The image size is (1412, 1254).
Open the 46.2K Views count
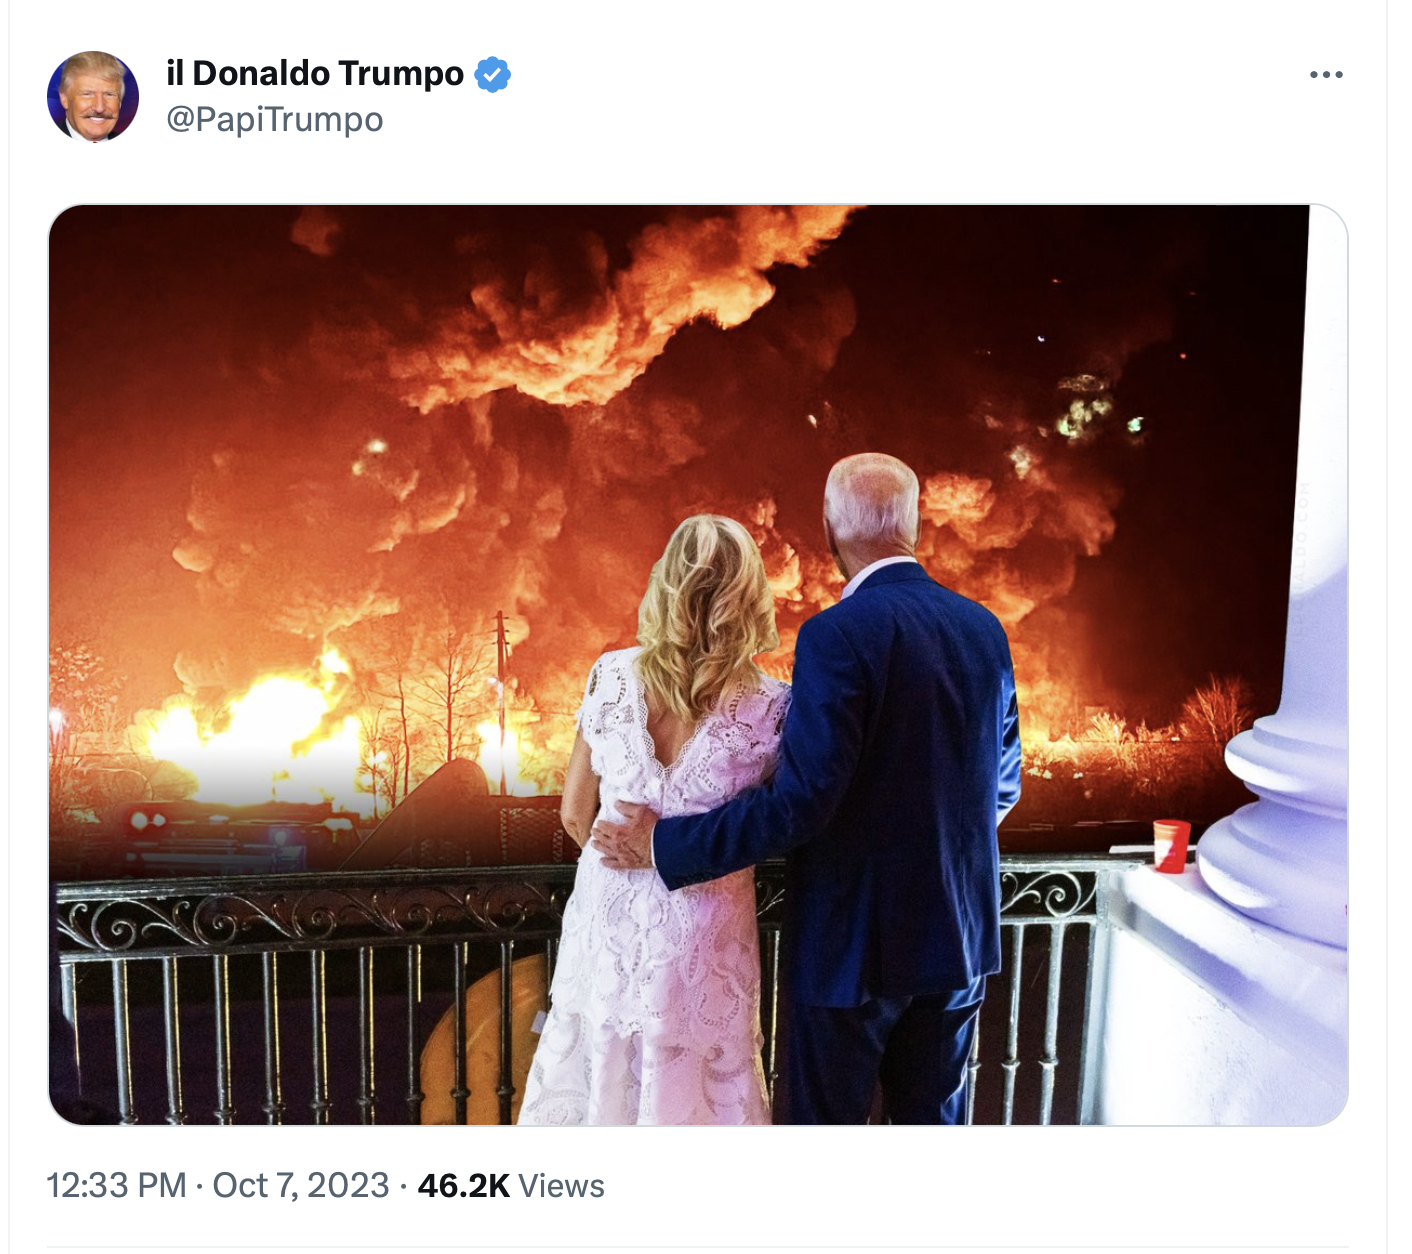click(511, 1186)
